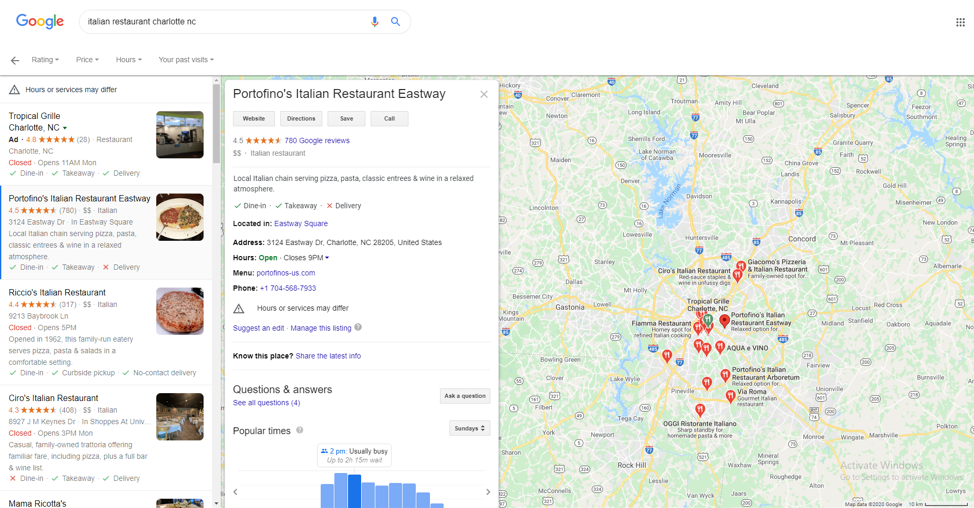The width and height of the screenshot is (974, 508).
Task: Change day using the Sundays selector
Action: tap(469, 429)
